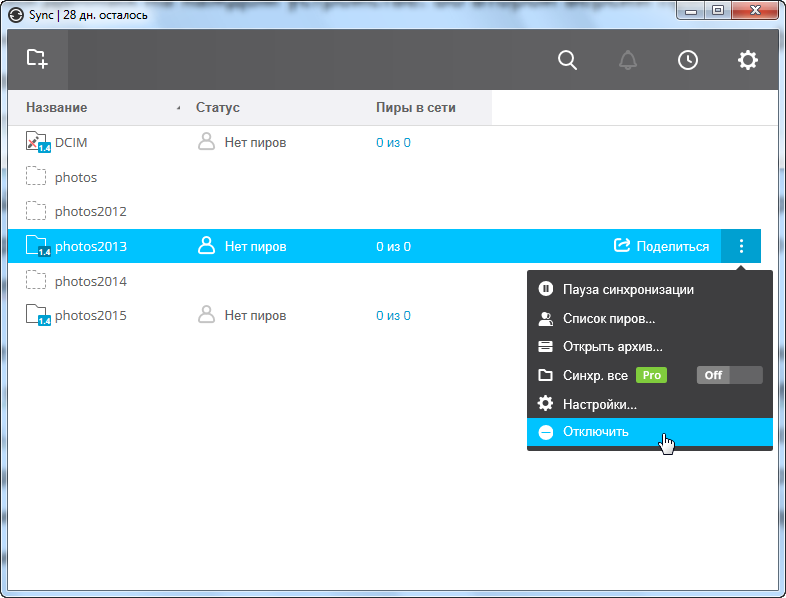
Task: Click the Пиры в сети column header
Action: (416, 107)
